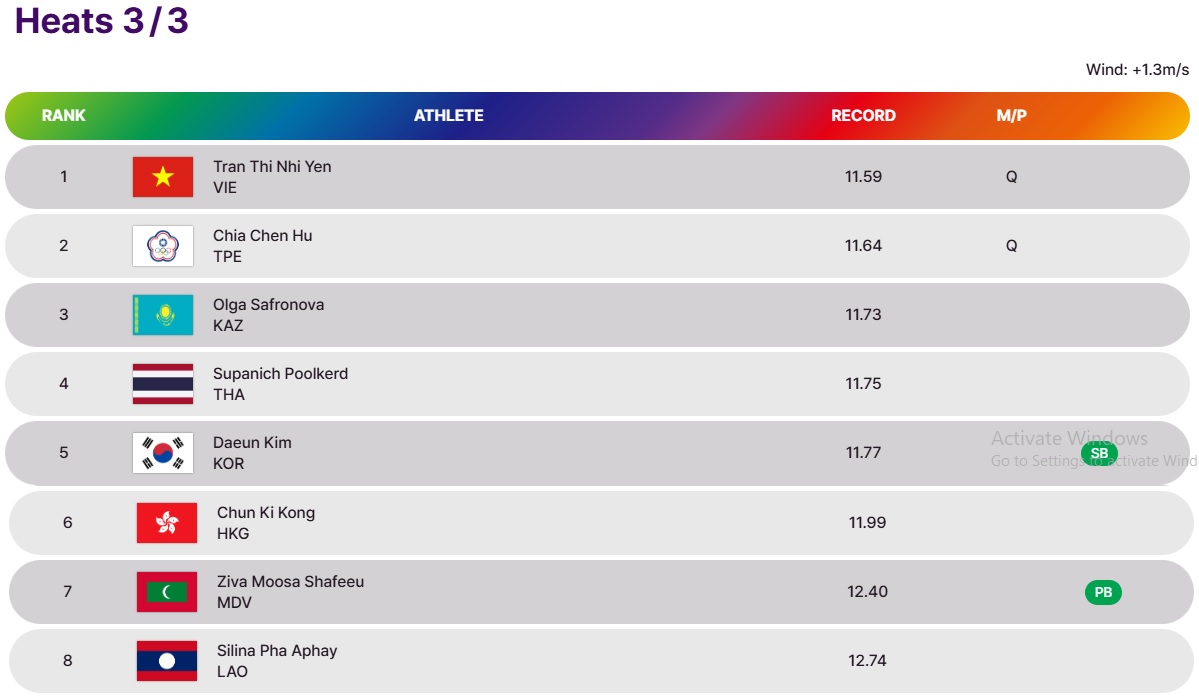
Task: Click the Heats 3/3 heading
Action: click(102, 21)
